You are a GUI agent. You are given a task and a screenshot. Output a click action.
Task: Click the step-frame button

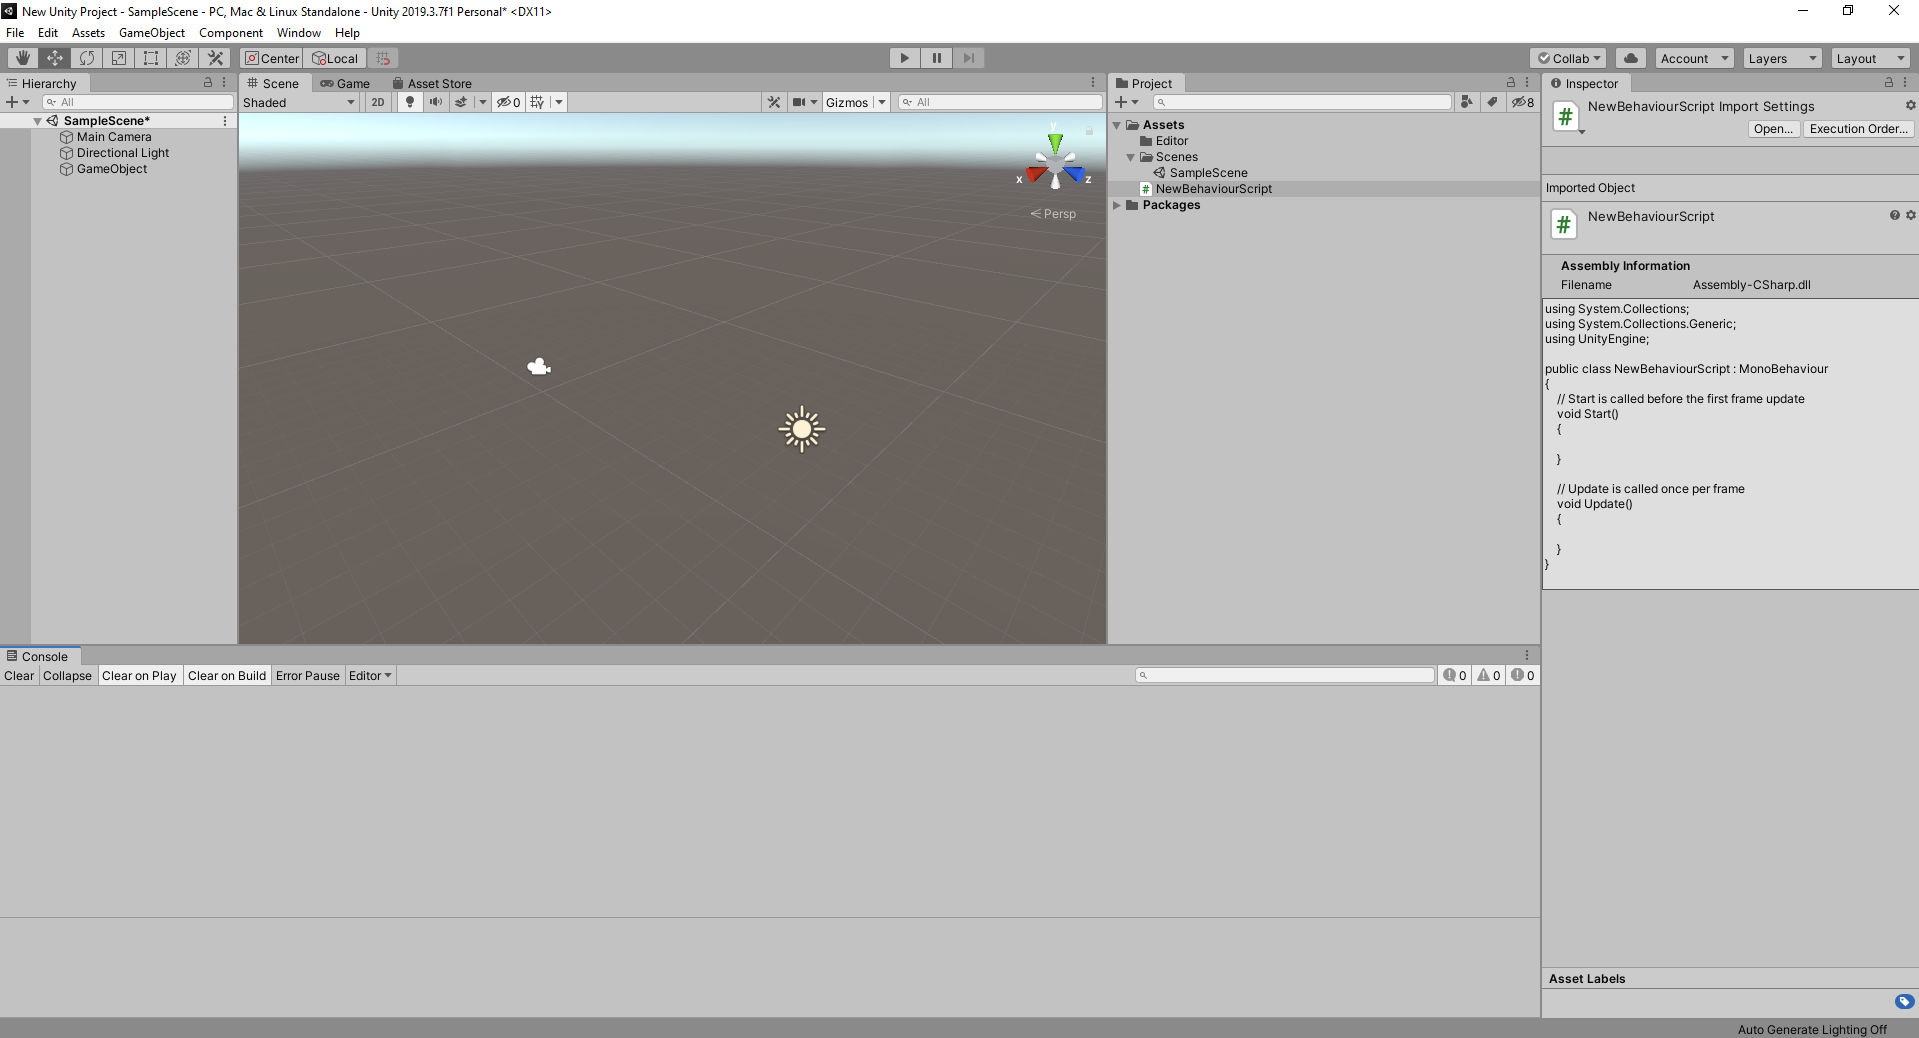[x=968, y=58]
